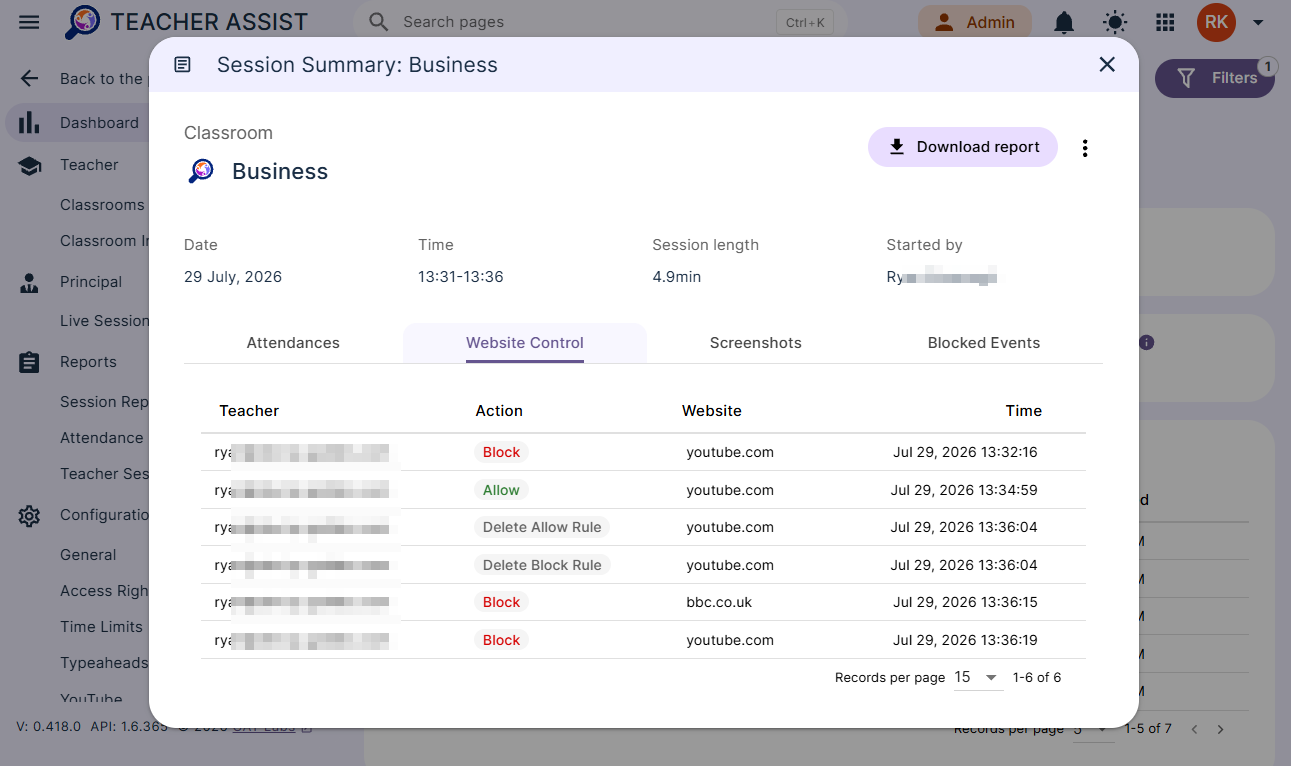Open the notifications bell
1291x766 pixels.
tap(1064, 22)
